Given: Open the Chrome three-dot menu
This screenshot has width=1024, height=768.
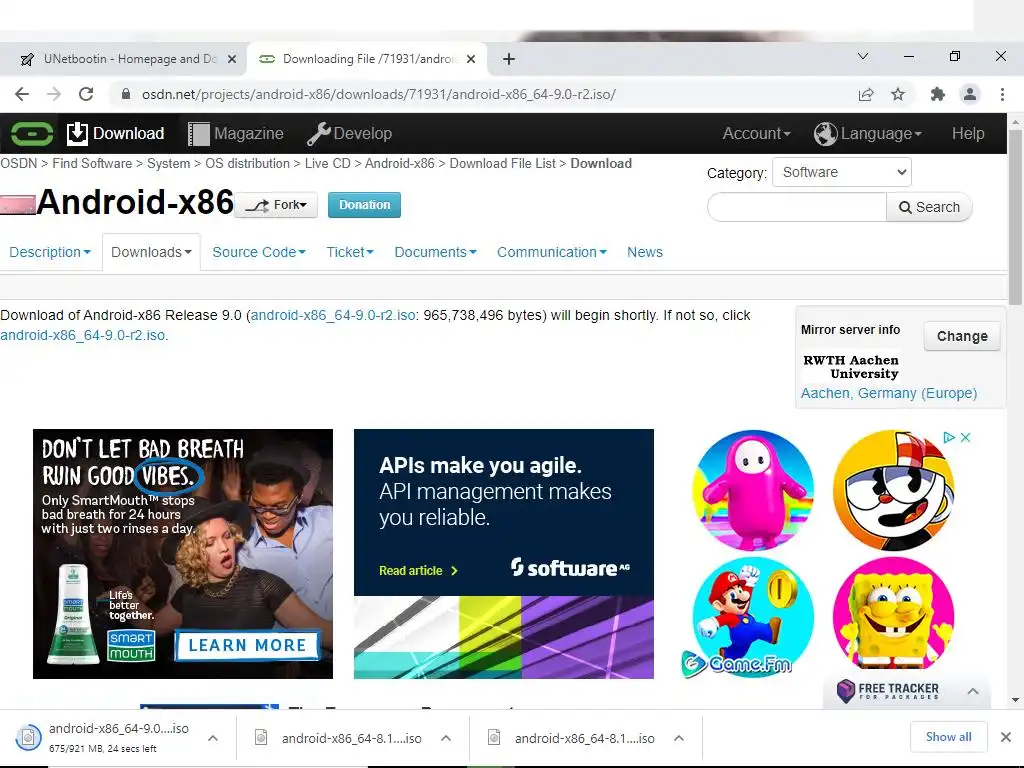Looking at the screenshot, I should pyautogui.click(x=1002, y=94).
